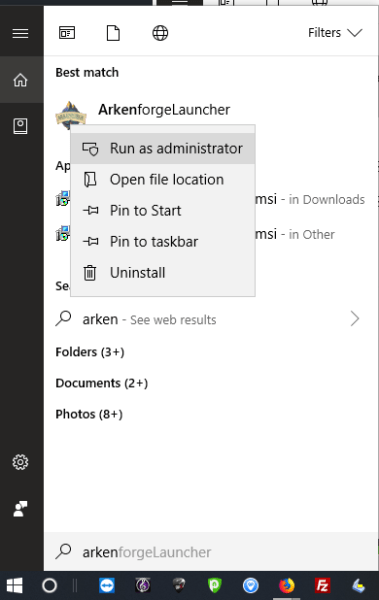Select the Home icon in the sidebar

[x=20, y=80]
